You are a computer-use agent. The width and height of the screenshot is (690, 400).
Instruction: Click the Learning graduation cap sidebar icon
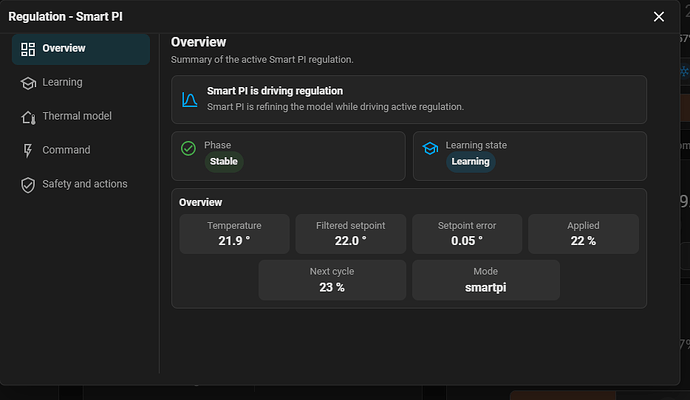(x=28, y=83)
